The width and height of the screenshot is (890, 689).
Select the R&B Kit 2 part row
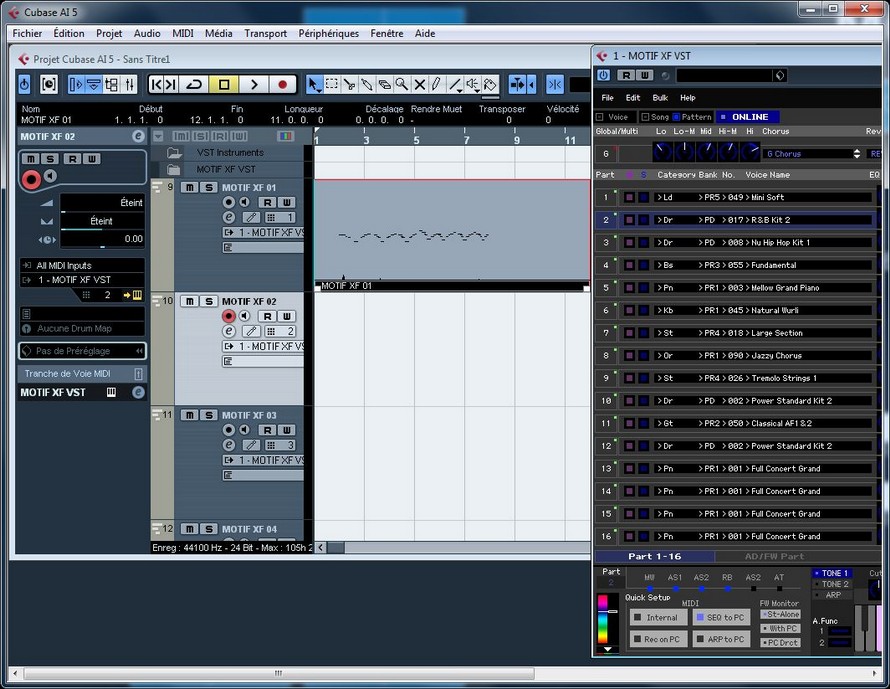tap(770, 220)
